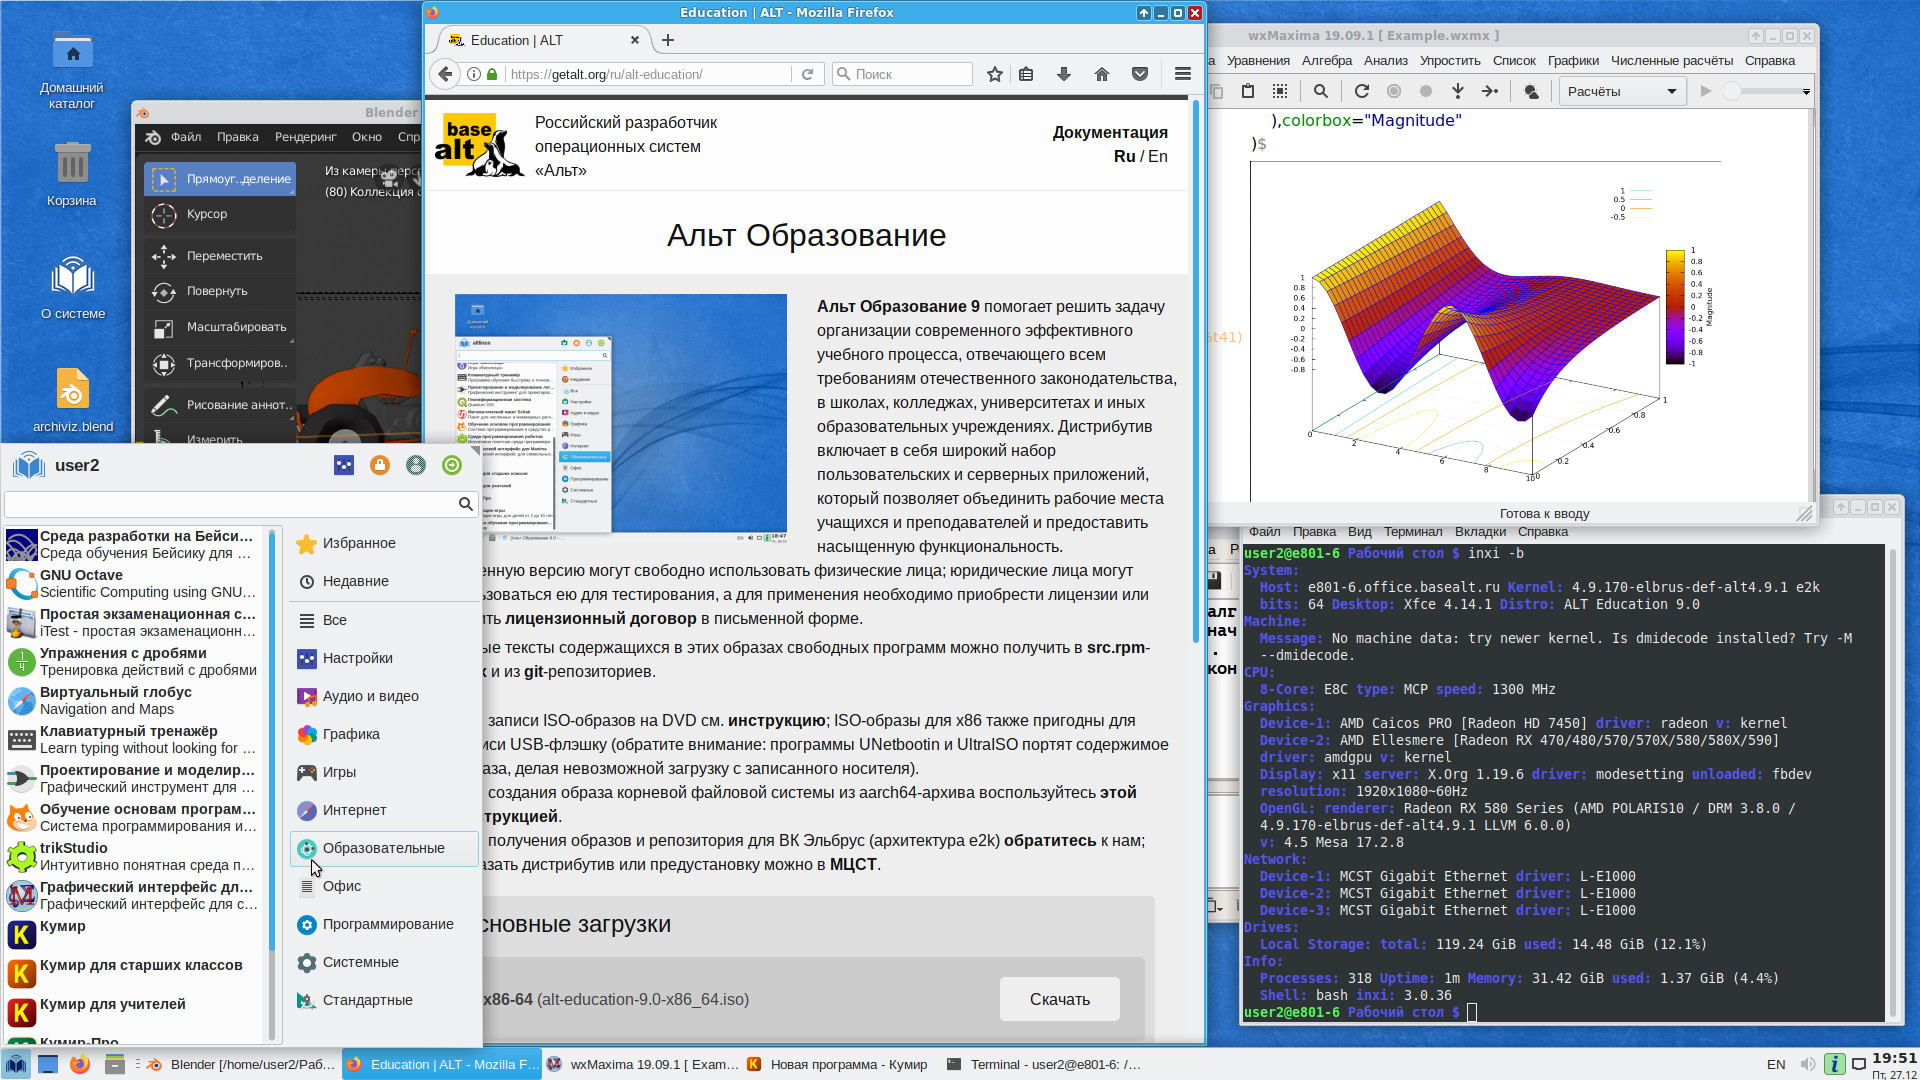Select Blender Move tool
Screen dimensions: 1920x1080
pos(220,256)
